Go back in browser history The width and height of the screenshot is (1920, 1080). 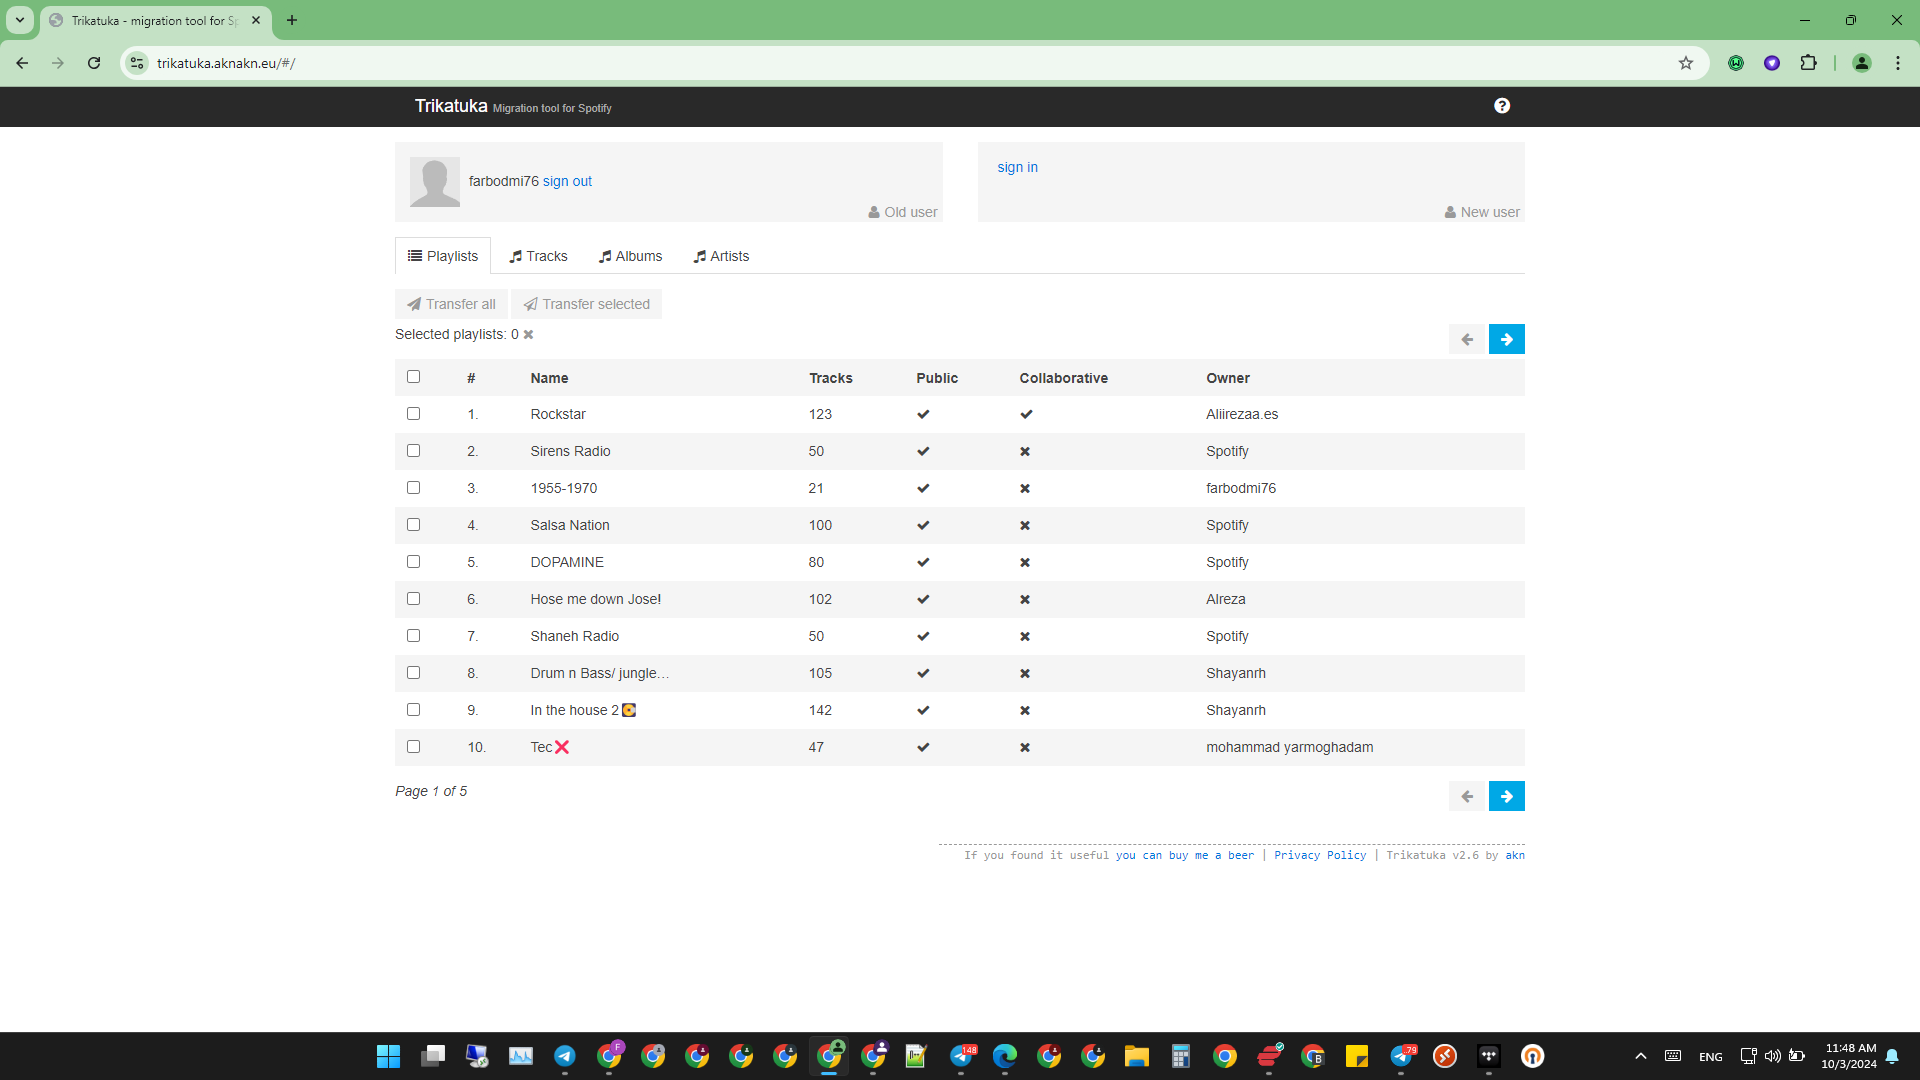coord(22,63)
